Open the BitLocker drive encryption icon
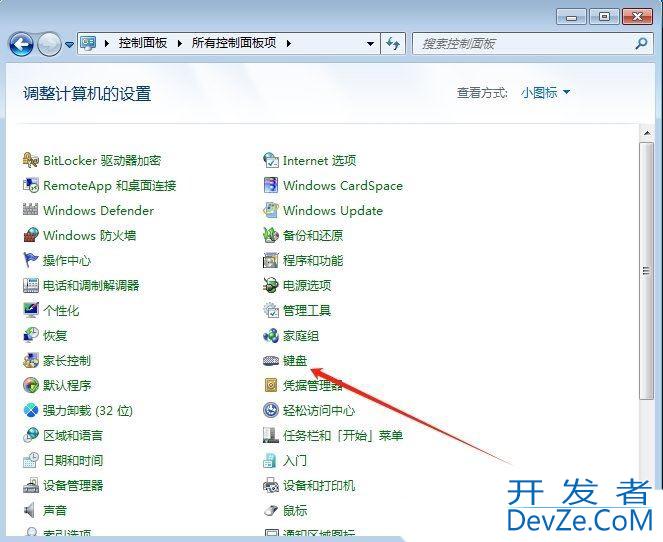Viewport: 663px width, 542px height. point(31,160)
